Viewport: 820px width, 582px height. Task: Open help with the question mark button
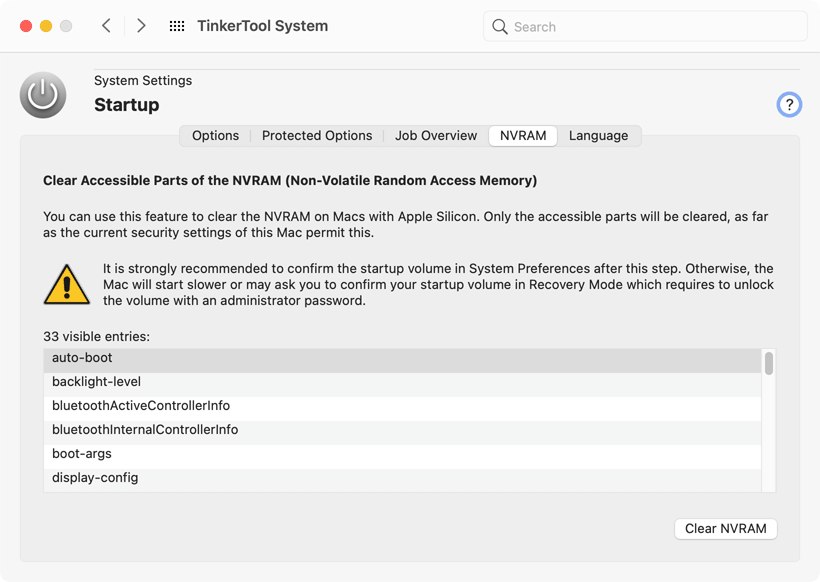point(789,105)
